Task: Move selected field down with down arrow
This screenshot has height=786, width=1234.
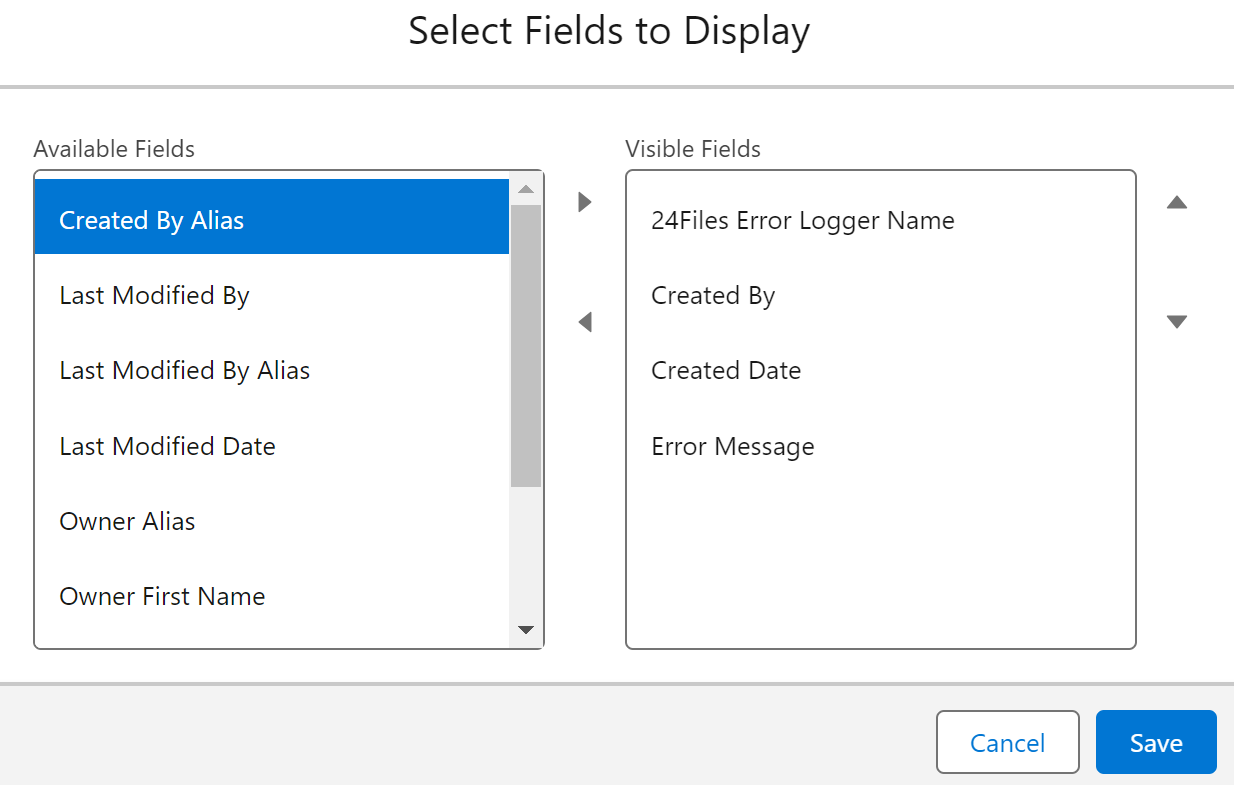Action: (x=1177, y=322)
